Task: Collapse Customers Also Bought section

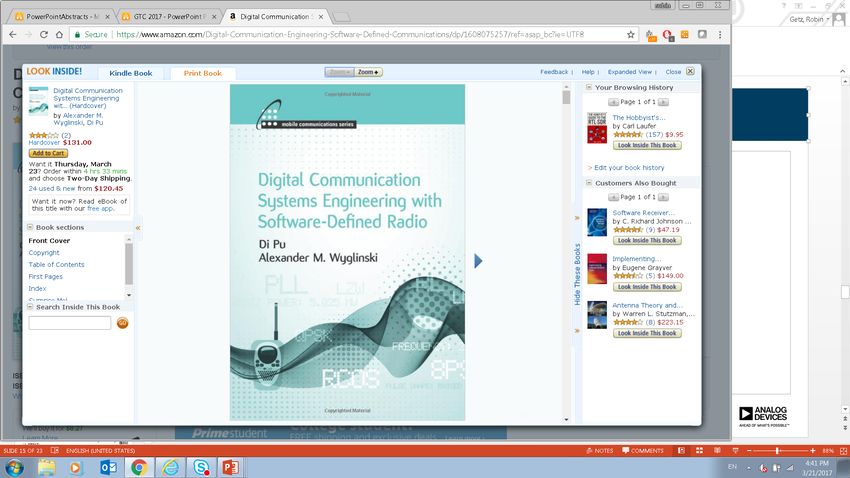Action: coord(589,183)
